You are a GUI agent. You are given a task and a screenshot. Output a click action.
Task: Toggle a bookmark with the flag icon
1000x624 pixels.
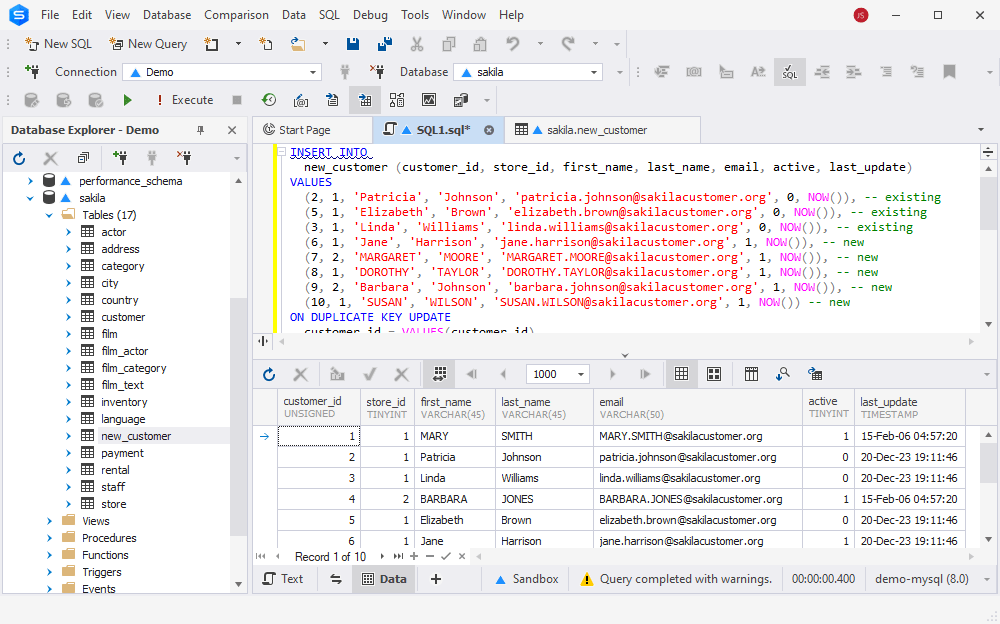(x=951, y=72)
